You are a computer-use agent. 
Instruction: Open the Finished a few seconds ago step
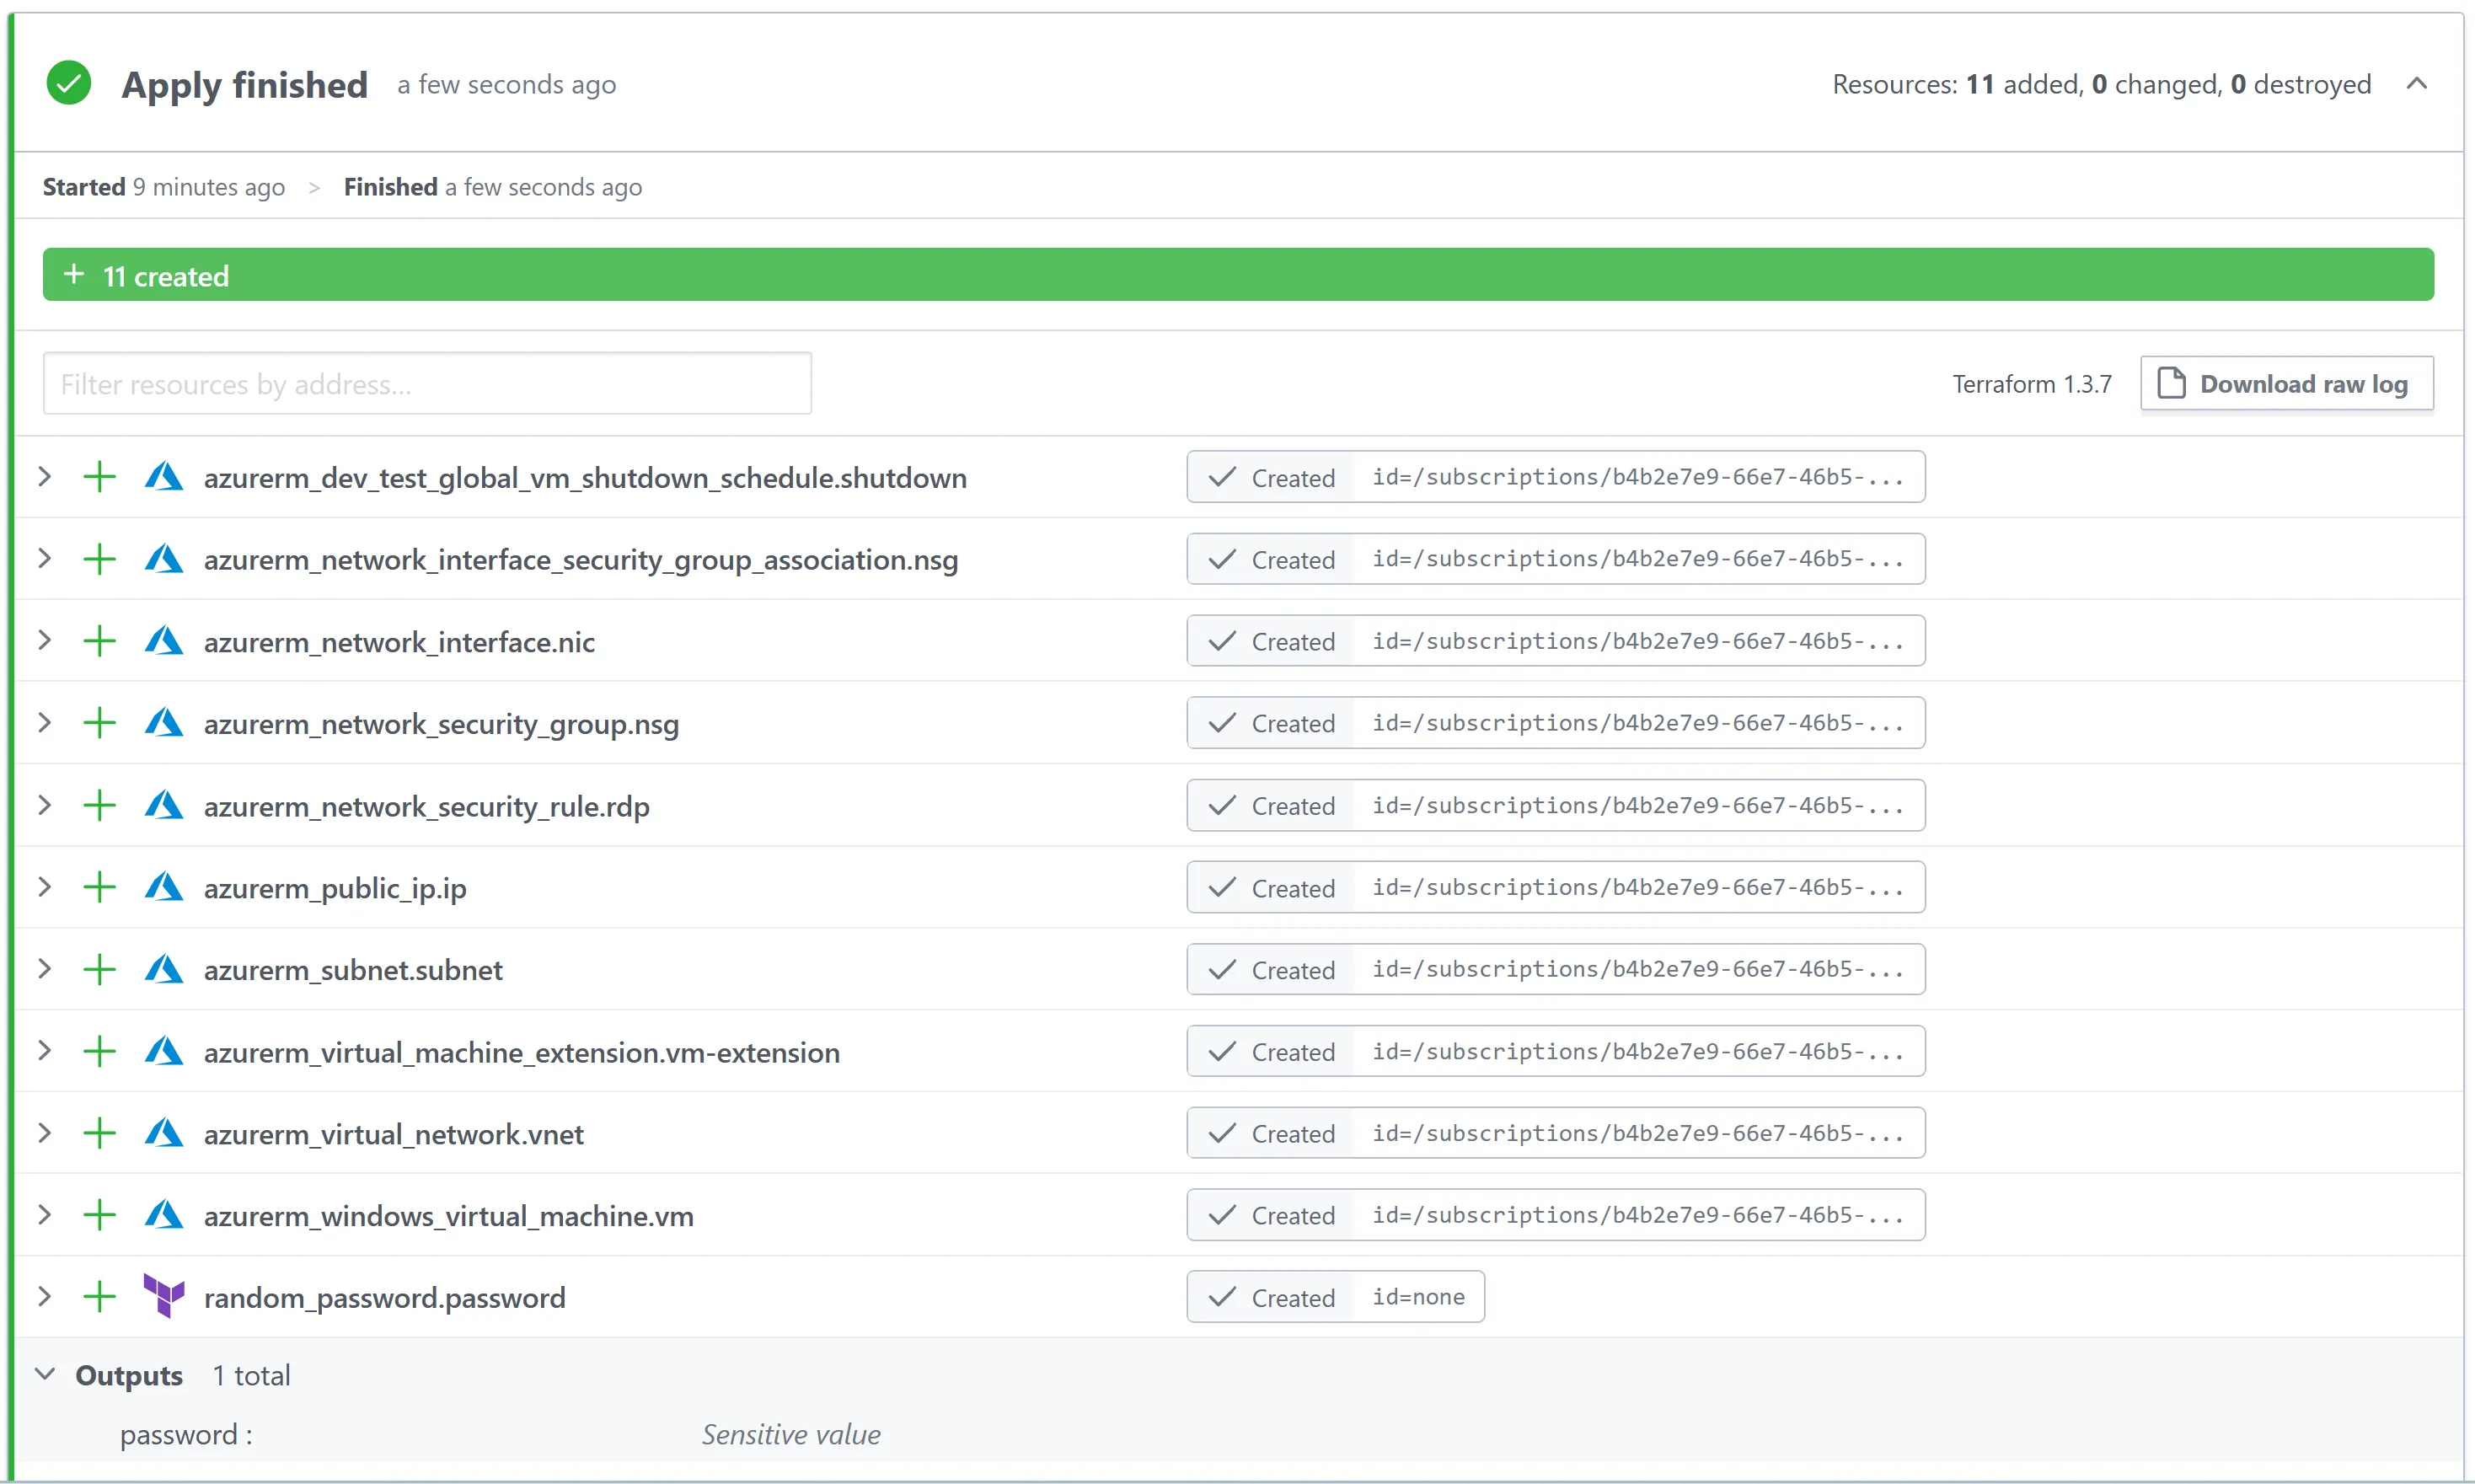point(491,186)
